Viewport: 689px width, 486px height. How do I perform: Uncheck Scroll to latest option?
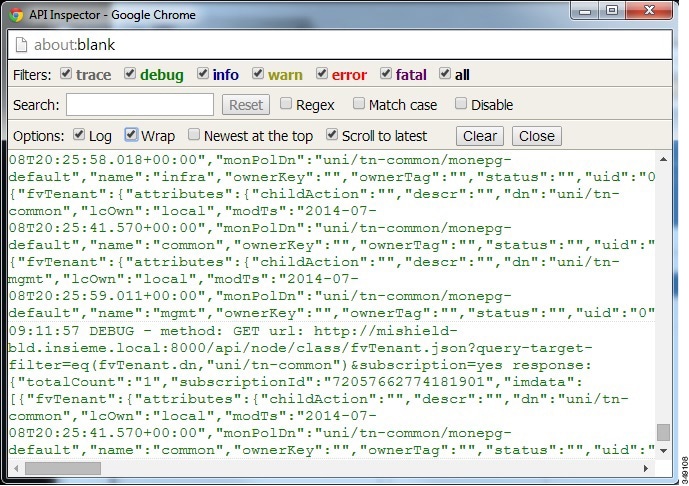coord(332,134)
